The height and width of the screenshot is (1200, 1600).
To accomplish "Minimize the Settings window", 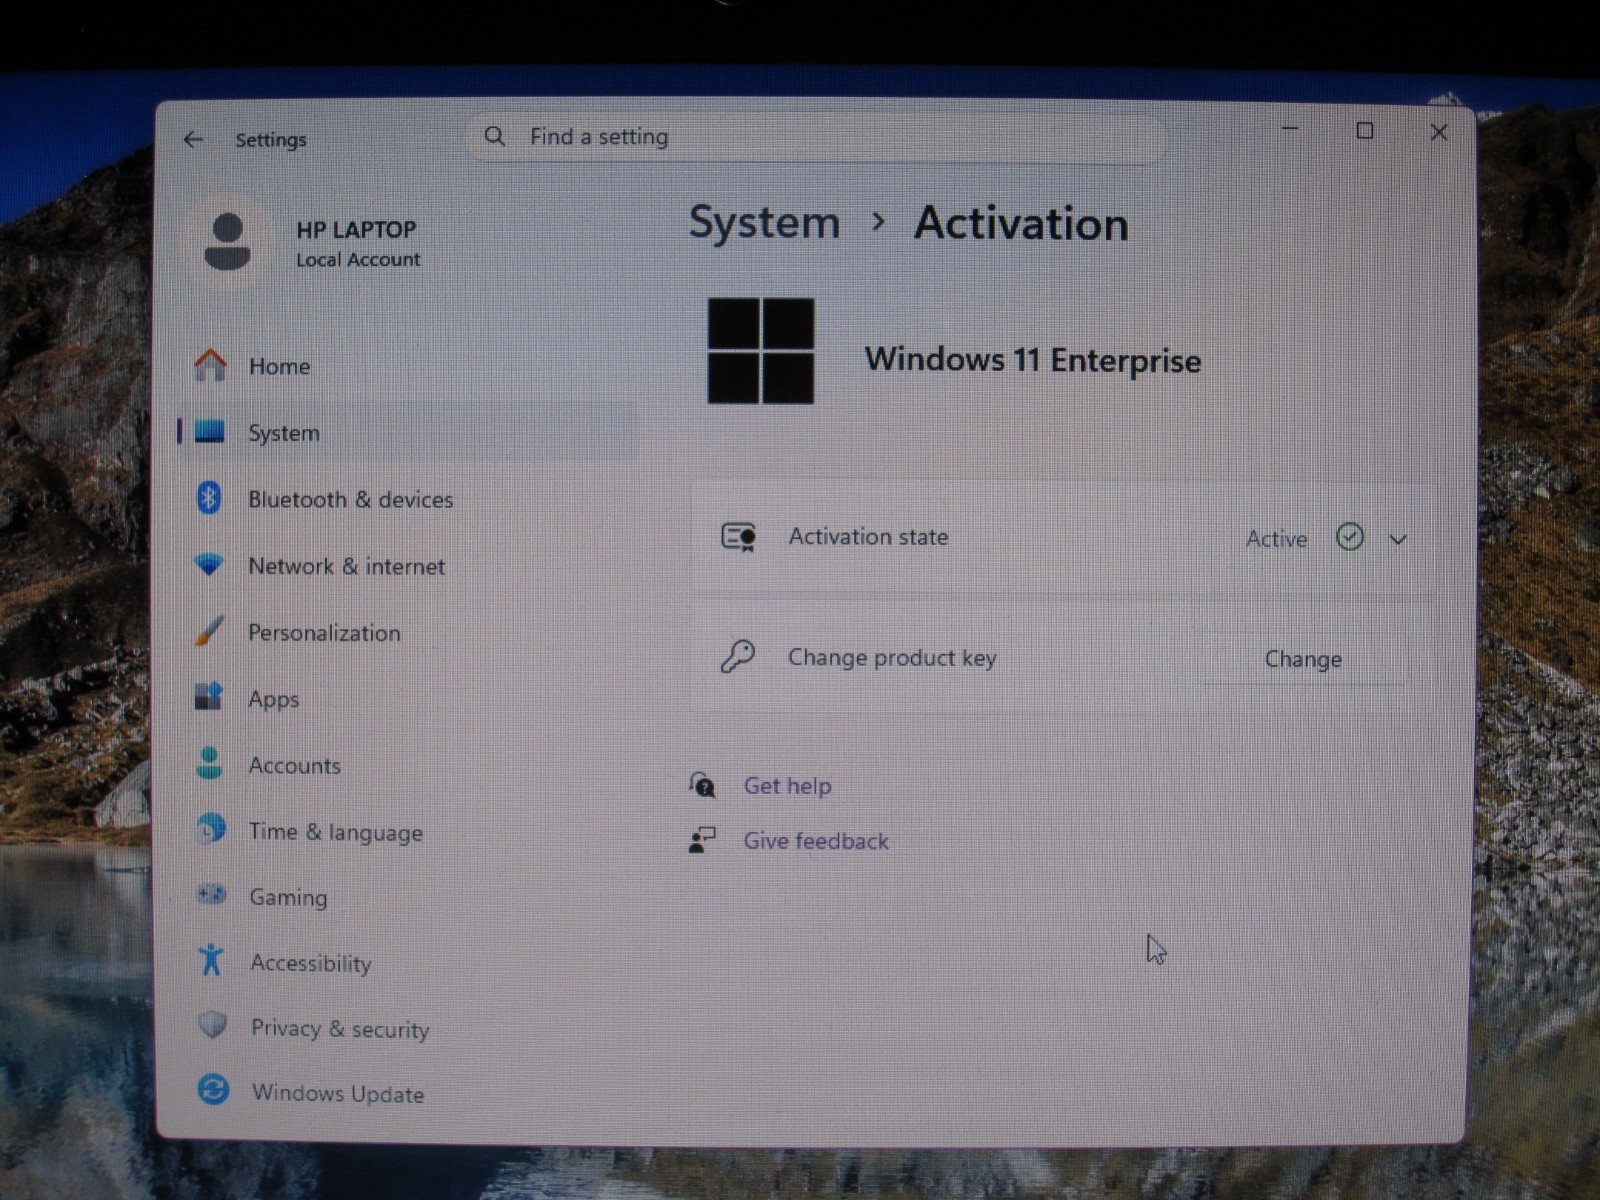I will click(1290, 130).
